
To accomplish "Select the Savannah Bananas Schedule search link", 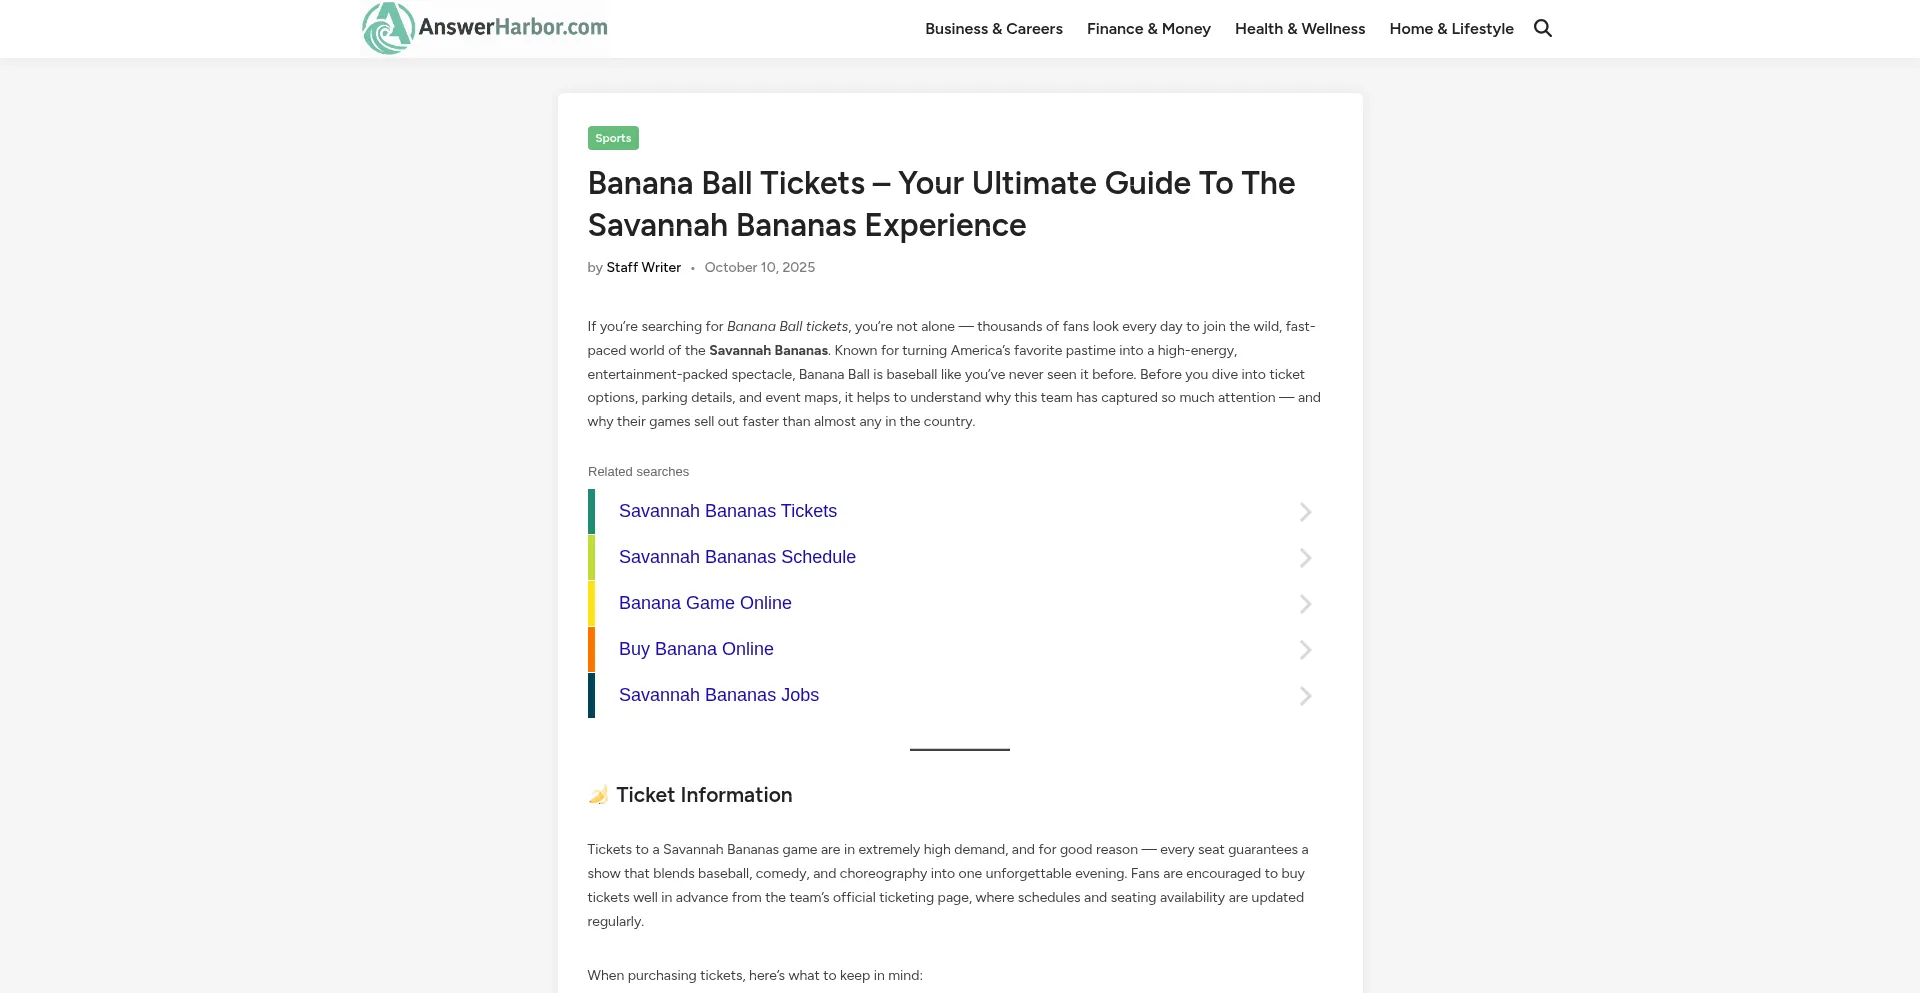I will point(737,557).
